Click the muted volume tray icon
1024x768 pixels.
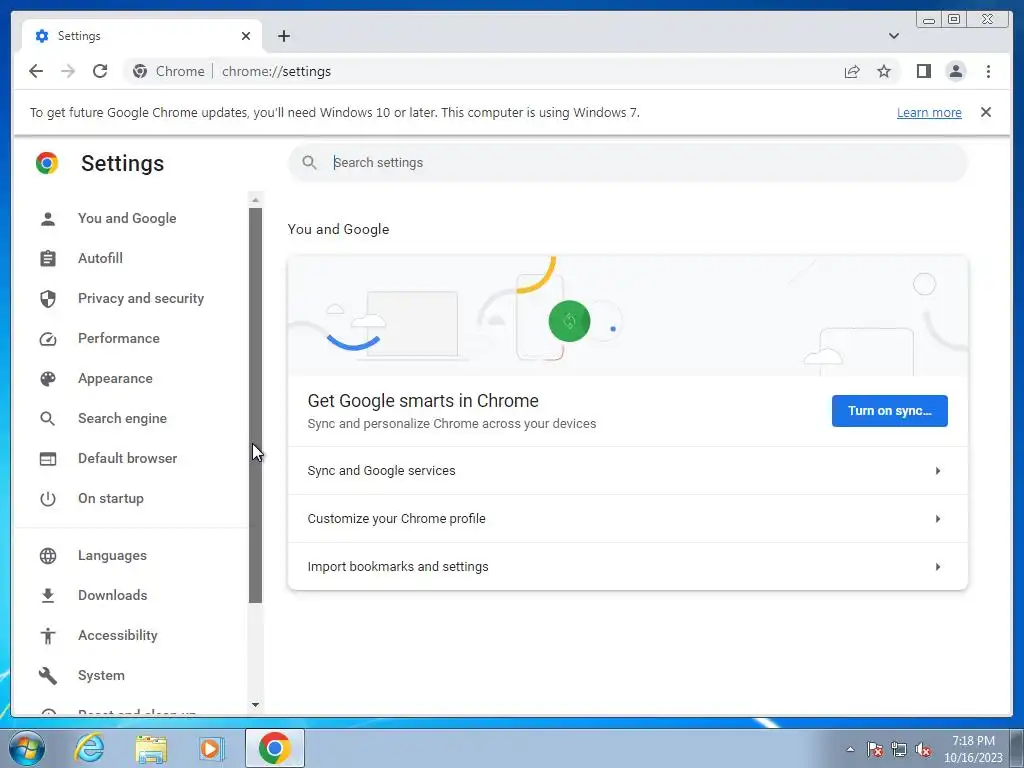[923, 749]
